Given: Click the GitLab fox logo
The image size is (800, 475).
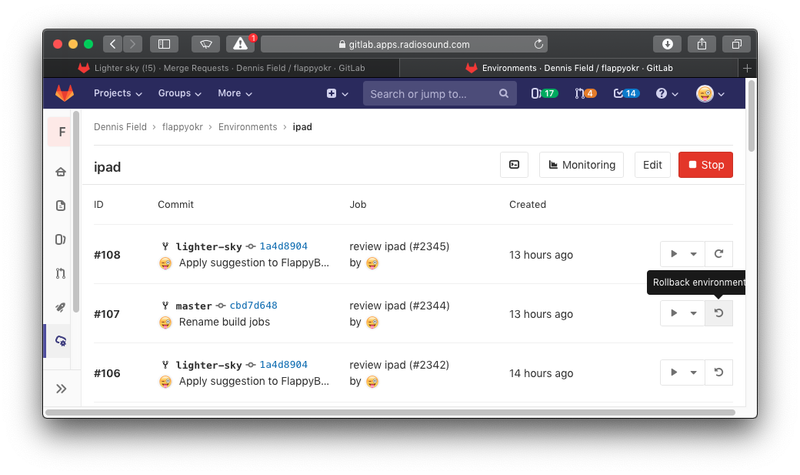Looking at the screenshot, I should [64, 94].
